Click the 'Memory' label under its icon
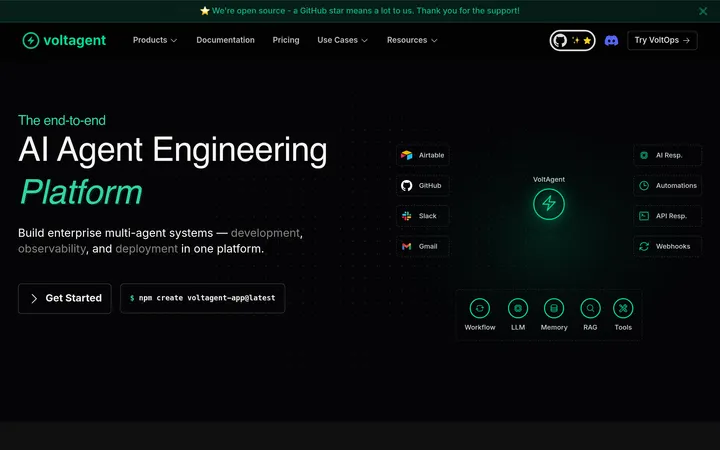Image resolution: width=720 pixels, height=450 pixels. (554, 327)
